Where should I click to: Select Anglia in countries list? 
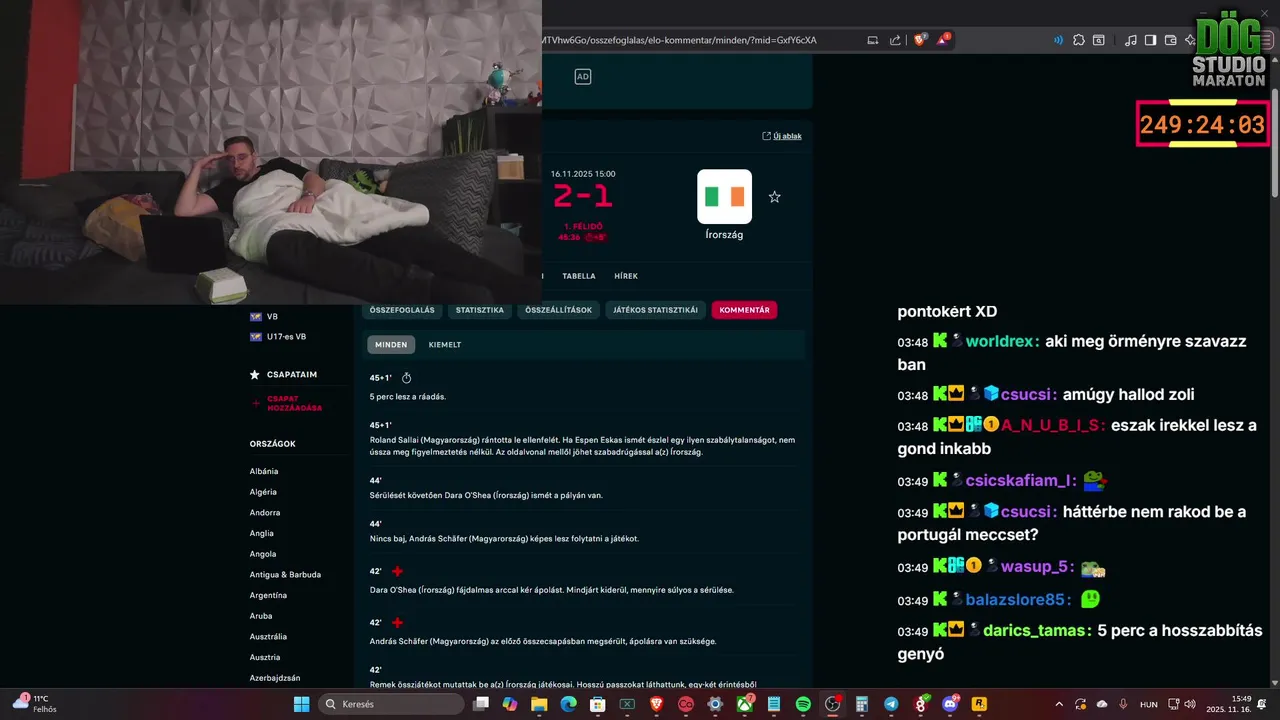click(262, 533)
